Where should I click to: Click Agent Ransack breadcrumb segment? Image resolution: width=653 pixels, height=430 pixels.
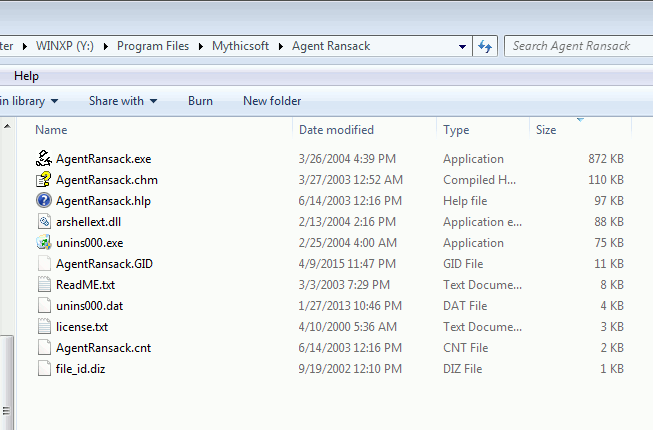(x=331, y=46)
